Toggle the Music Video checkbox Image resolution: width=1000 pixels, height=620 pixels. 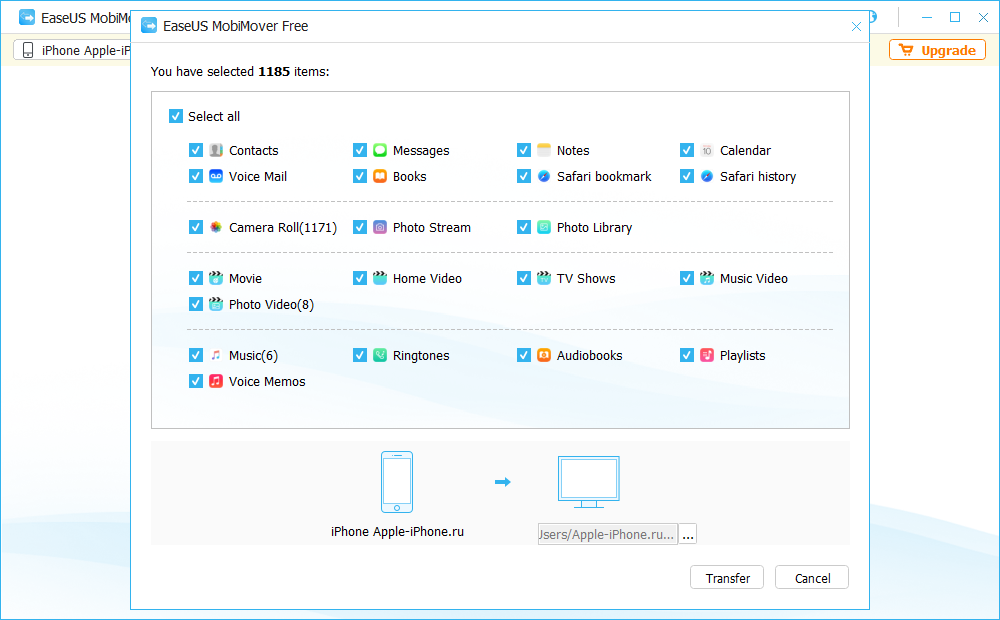[687, 278]
